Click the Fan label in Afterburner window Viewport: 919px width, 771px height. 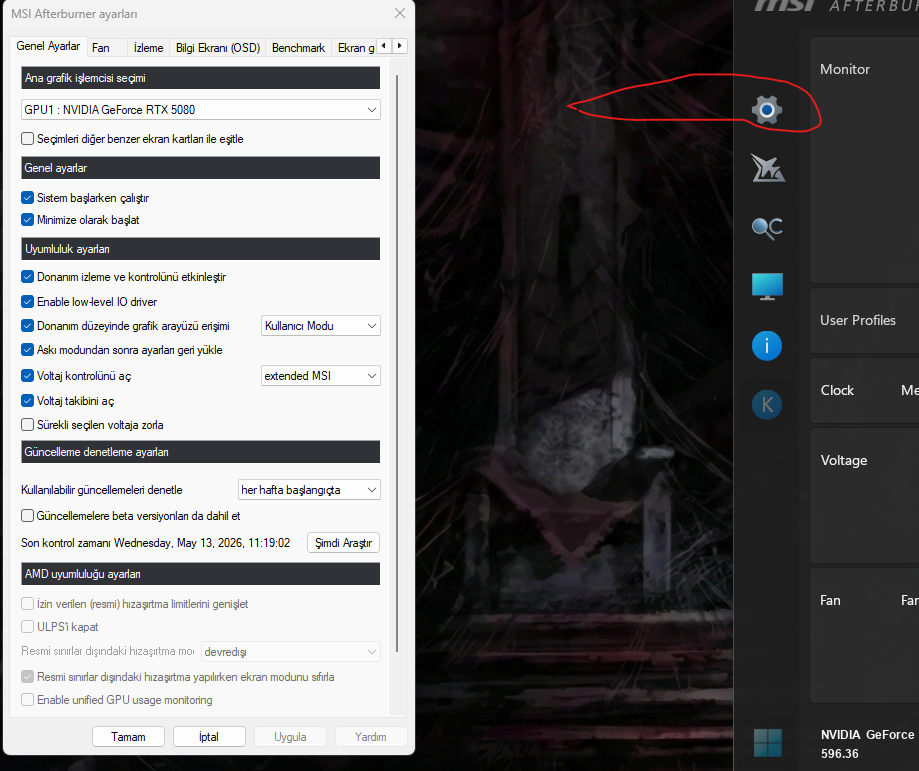pyautogui.click(x=830, y=600)
